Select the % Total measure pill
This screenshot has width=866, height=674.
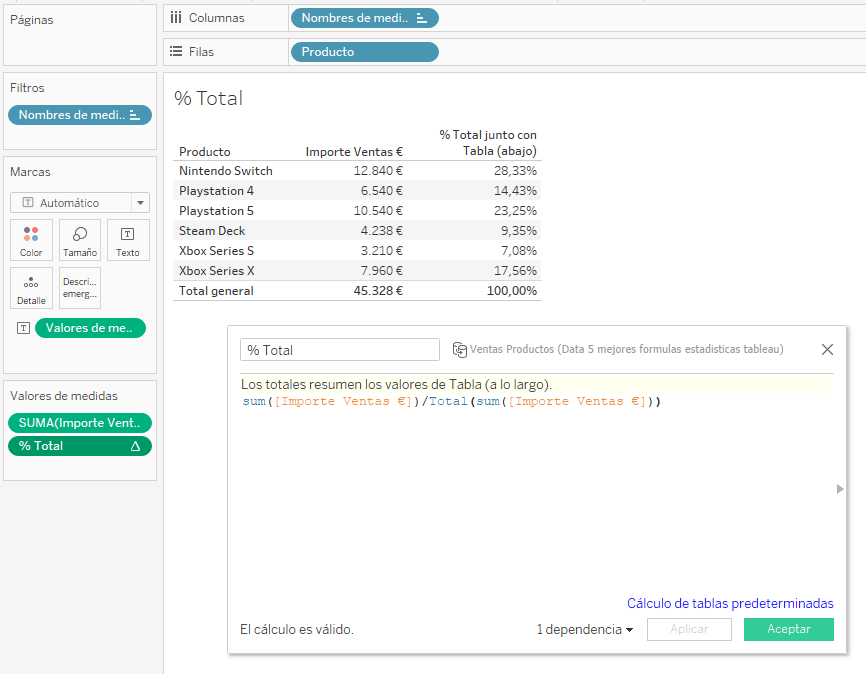[80, 446]
